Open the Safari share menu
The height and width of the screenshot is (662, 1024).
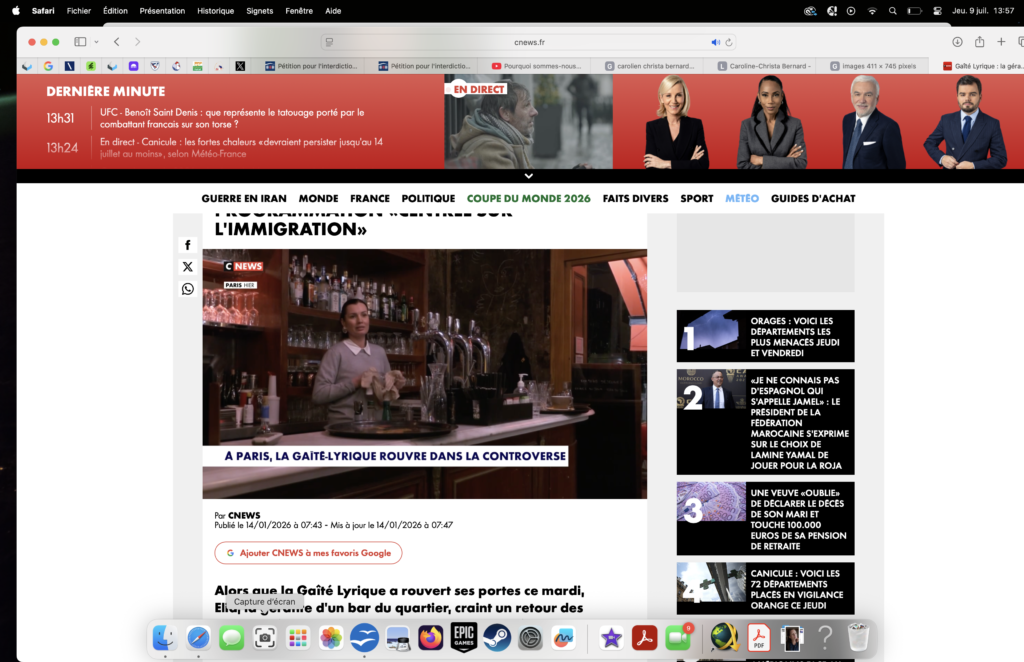coord(980,42)
